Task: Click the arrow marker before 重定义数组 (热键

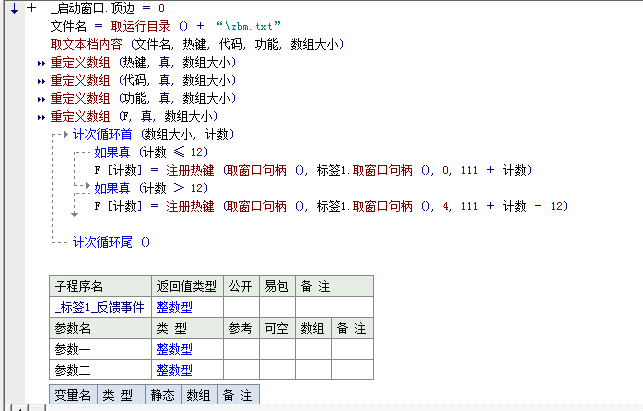Action: pos(41,62)
